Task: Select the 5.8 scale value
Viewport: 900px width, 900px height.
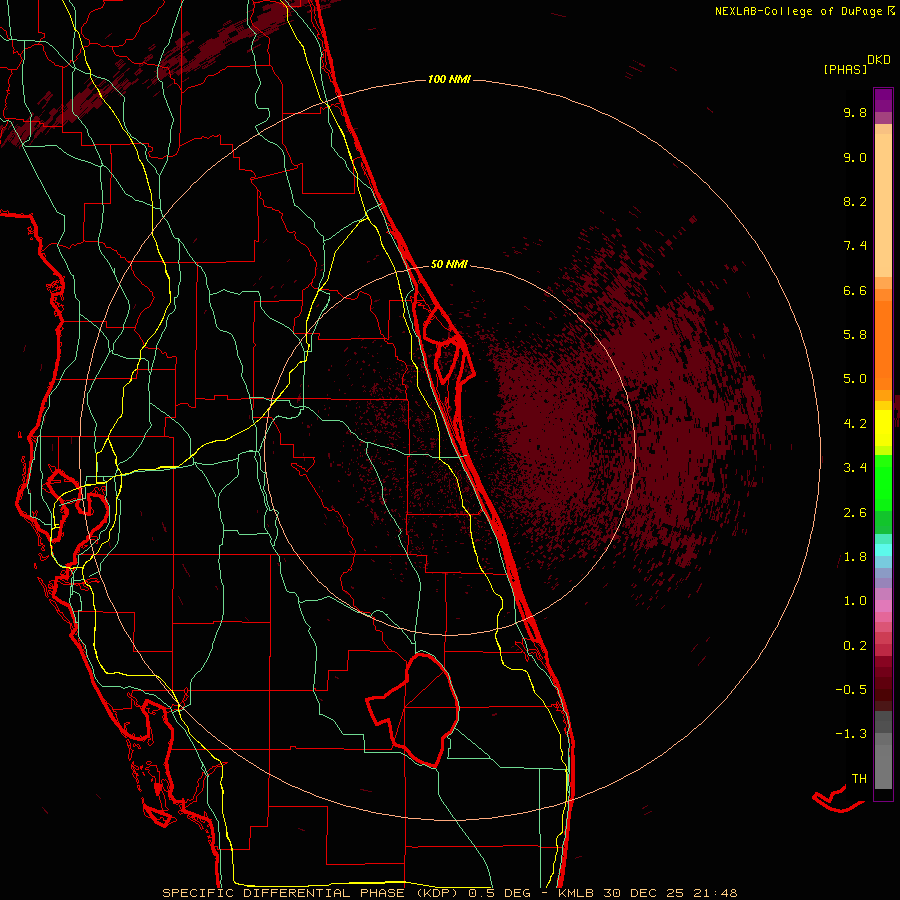Action: pyautogui.click(x=855, y=335)
